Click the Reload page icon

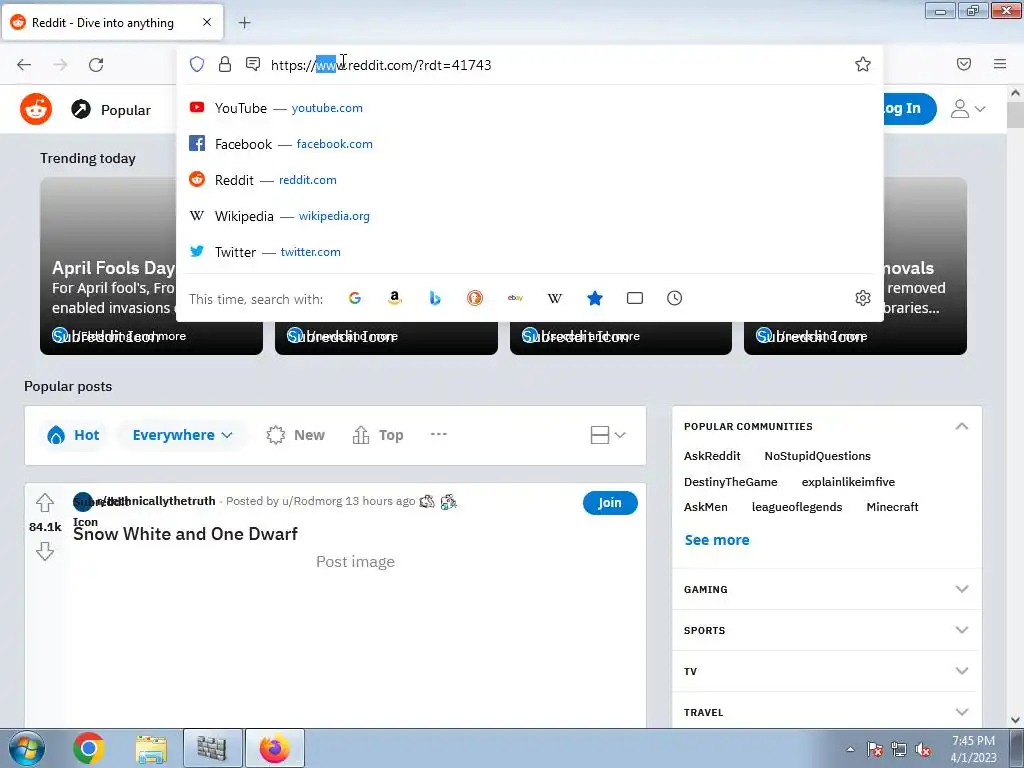pyautogui.click(x=96, y=65)
